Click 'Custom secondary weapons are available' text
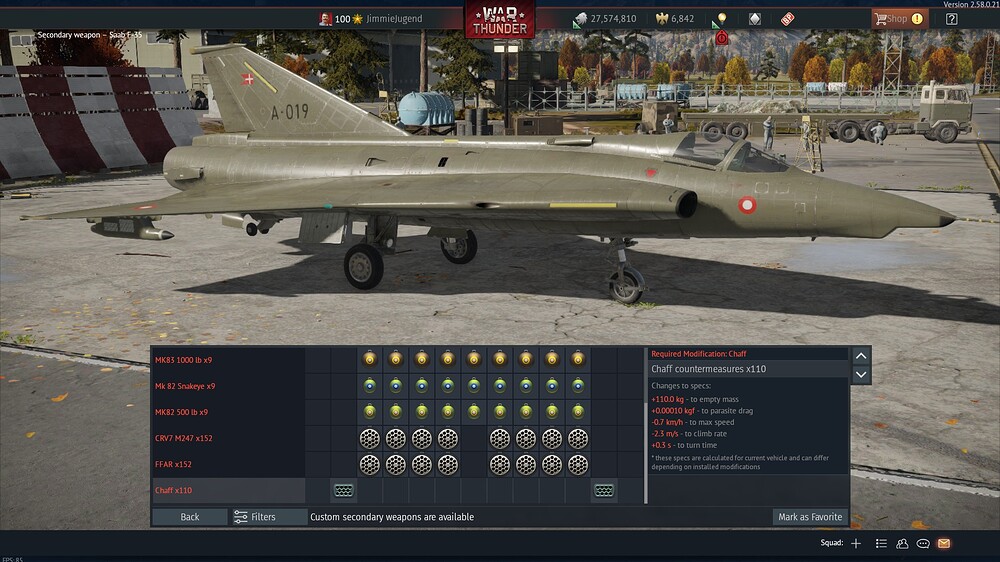 [392, 517]
